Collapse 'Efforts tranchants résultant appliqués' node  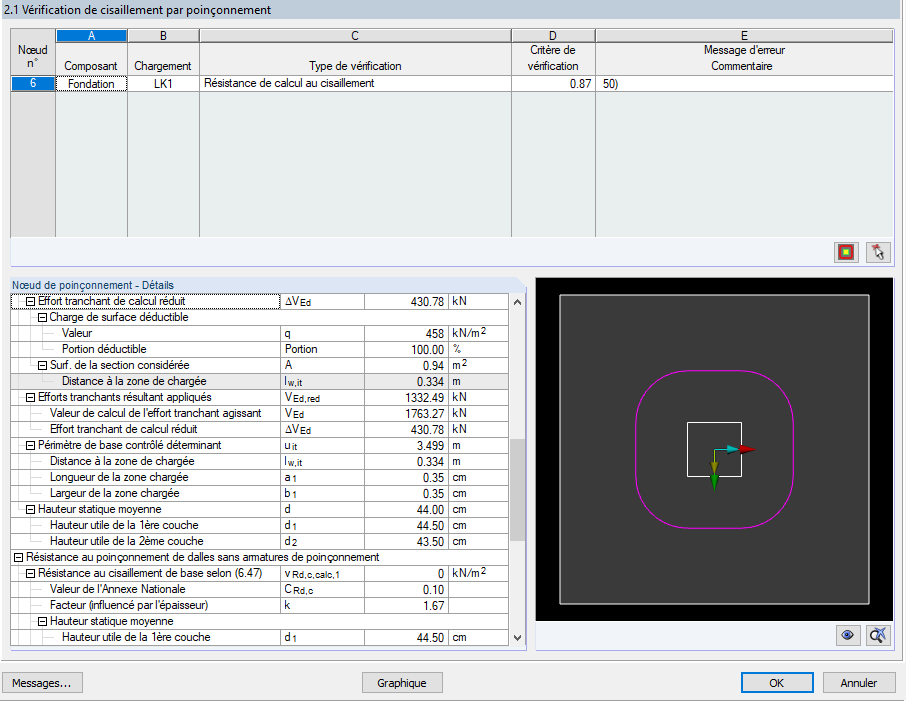[x=31, y=397]
